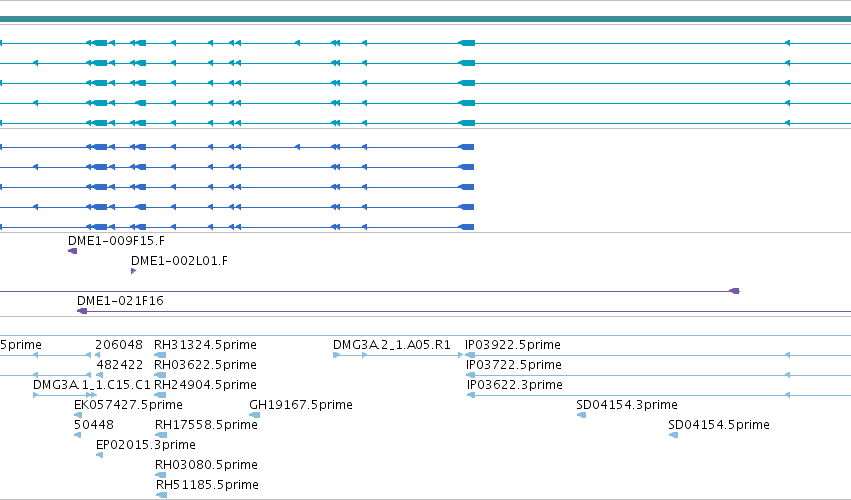Click the arrow block under RH03622.5prime
The width and height of the screenshot is (851, 500).
(x=160, y=375)
